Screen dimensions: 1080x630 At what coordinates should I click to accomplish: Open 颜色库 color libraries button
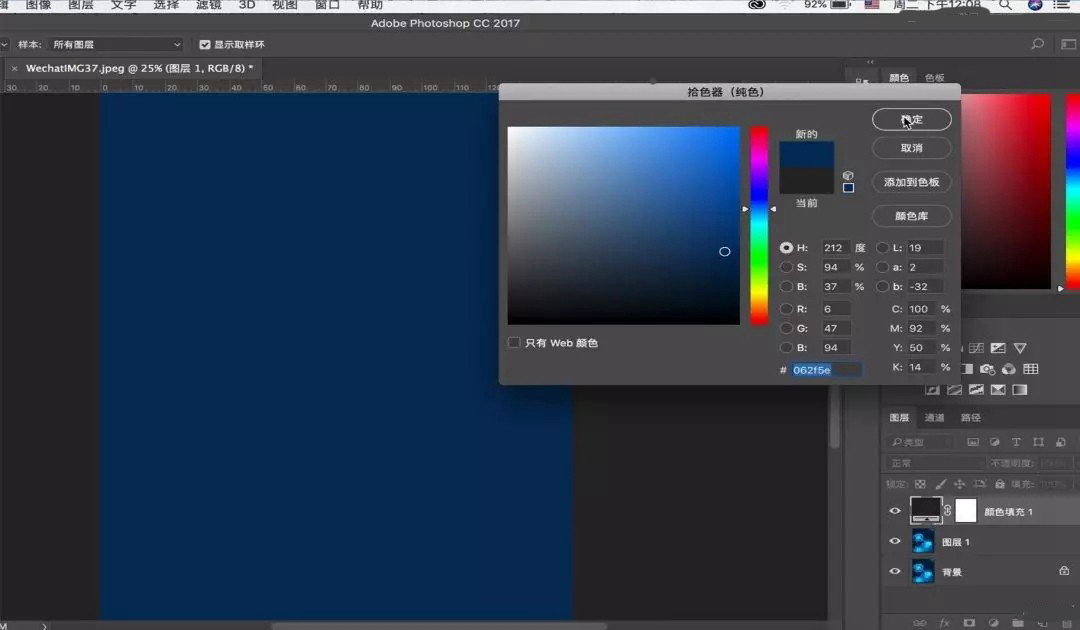click(x=911, y=216)
